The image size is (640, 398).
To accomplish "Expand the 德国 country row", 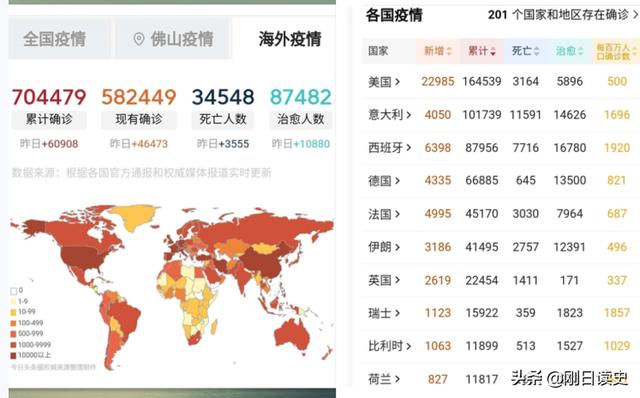I will [x=384, y=180].
